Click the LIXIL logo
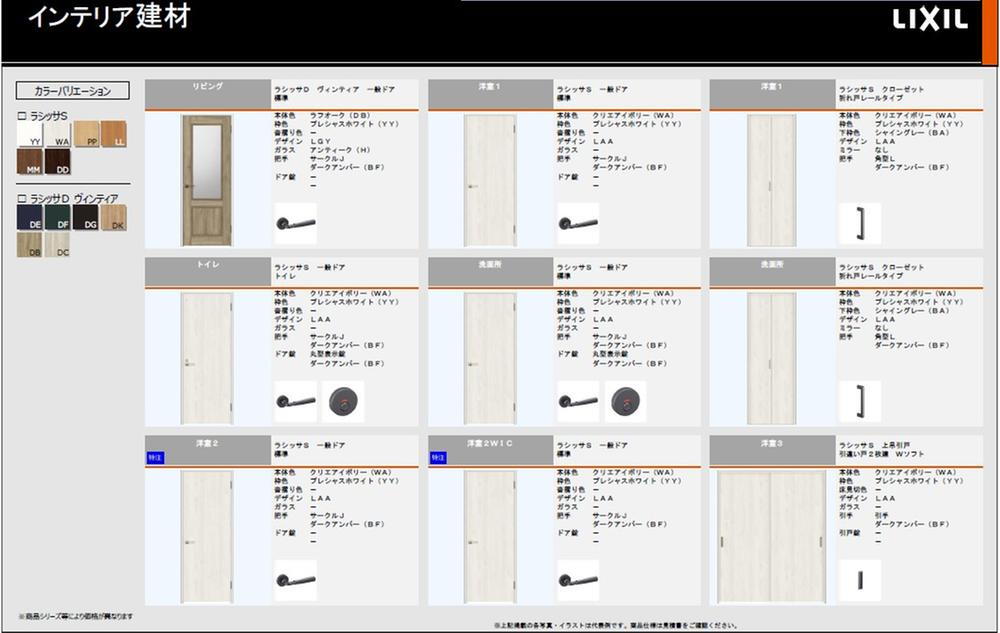Image resolution: width=1000 pixels, height=633 pixels. [x=930, y=19]
